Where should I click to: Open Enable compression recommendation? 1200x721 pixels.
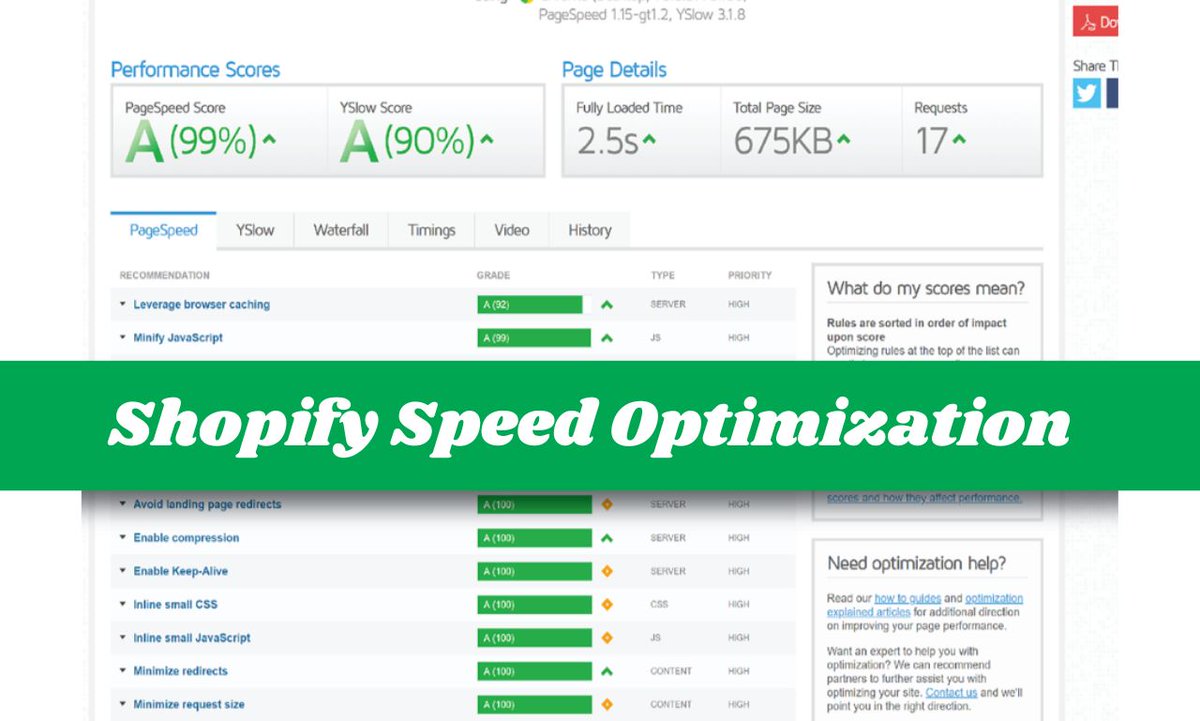point(186,538)
